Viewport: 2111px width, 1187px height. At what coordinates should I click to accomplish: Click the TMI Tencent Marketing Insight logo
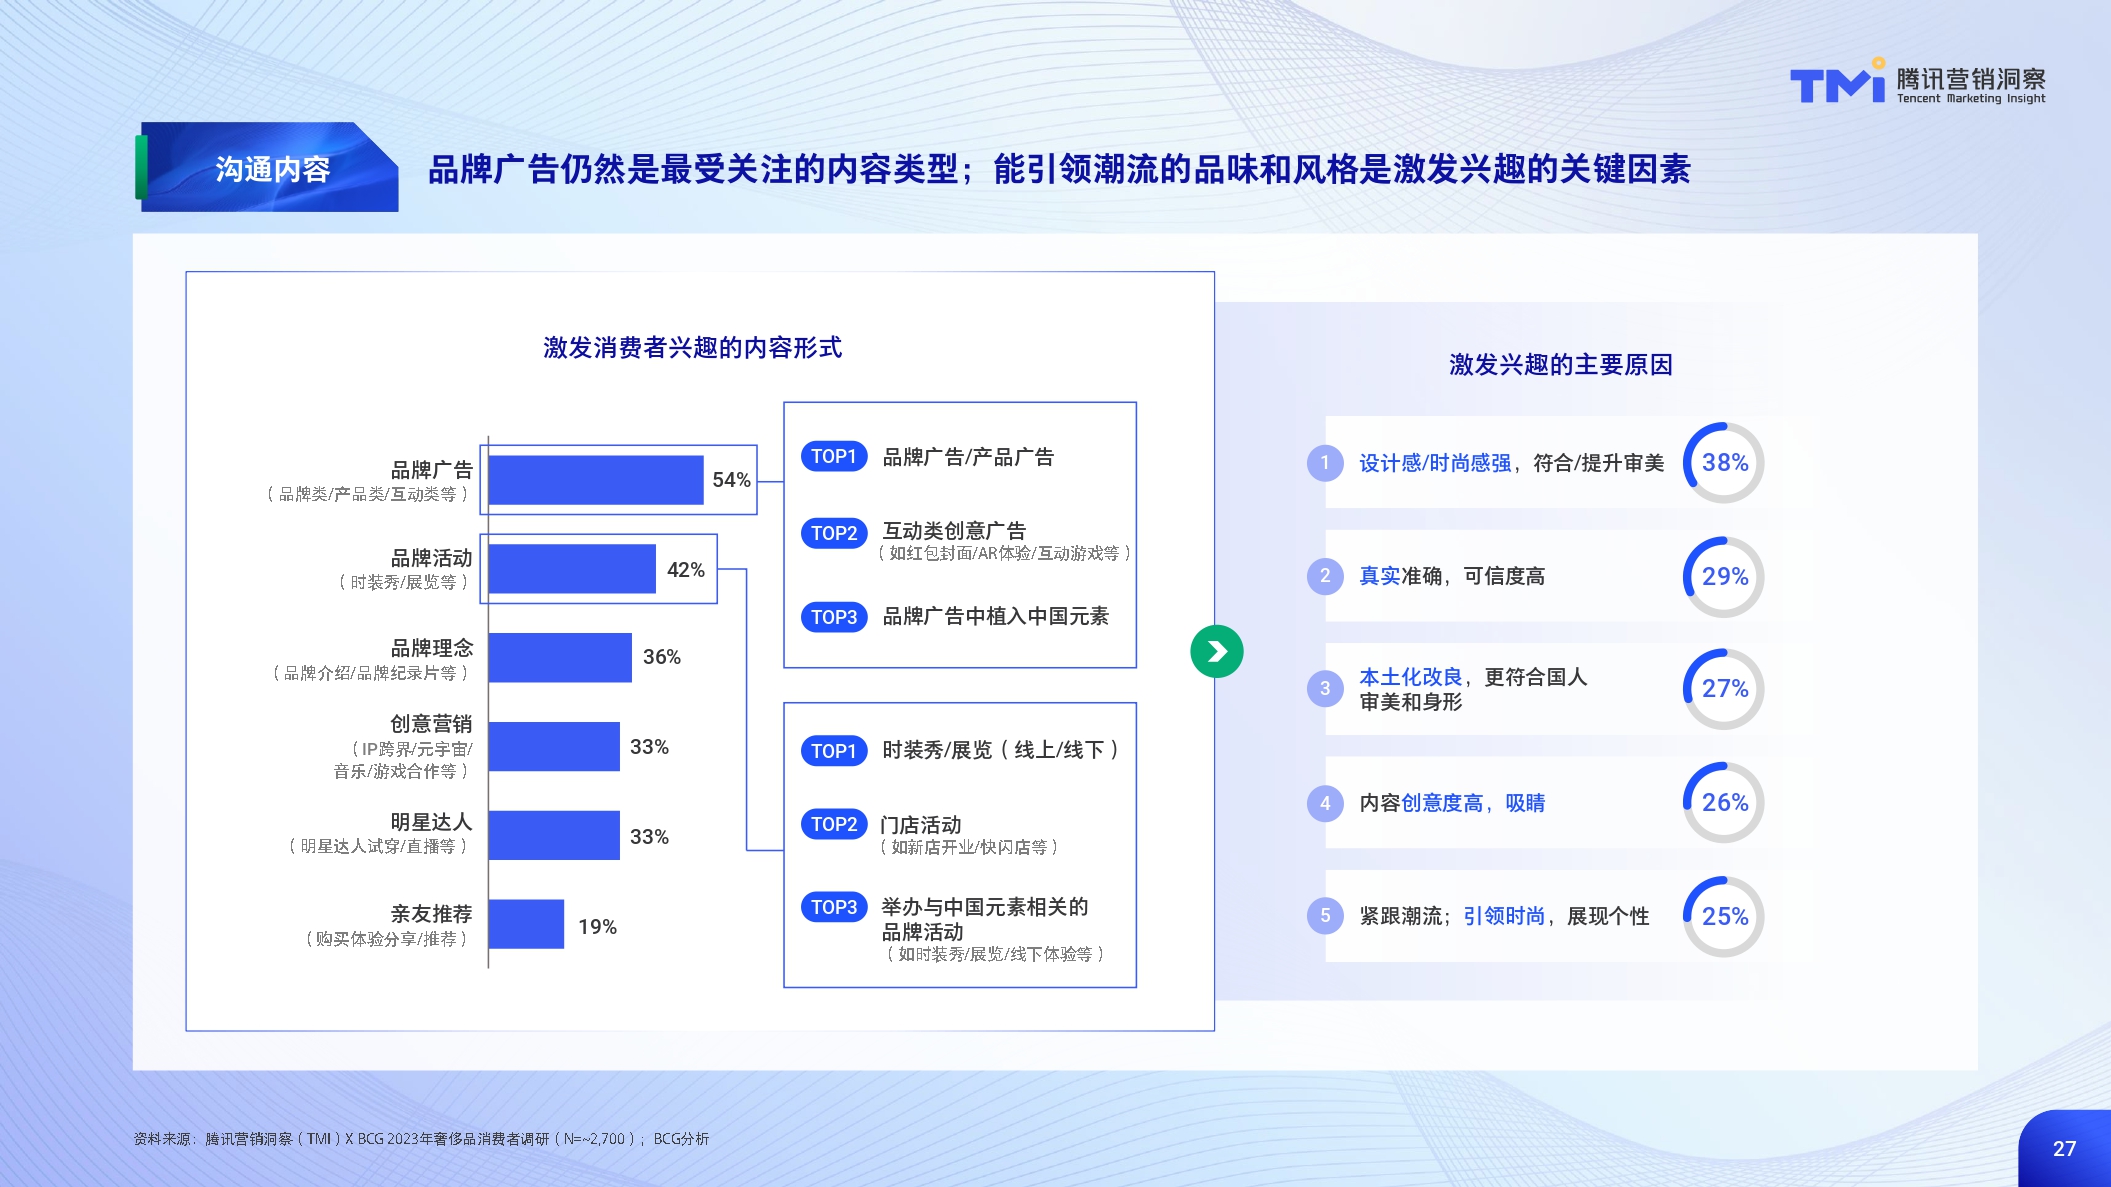pos(1916,83)
